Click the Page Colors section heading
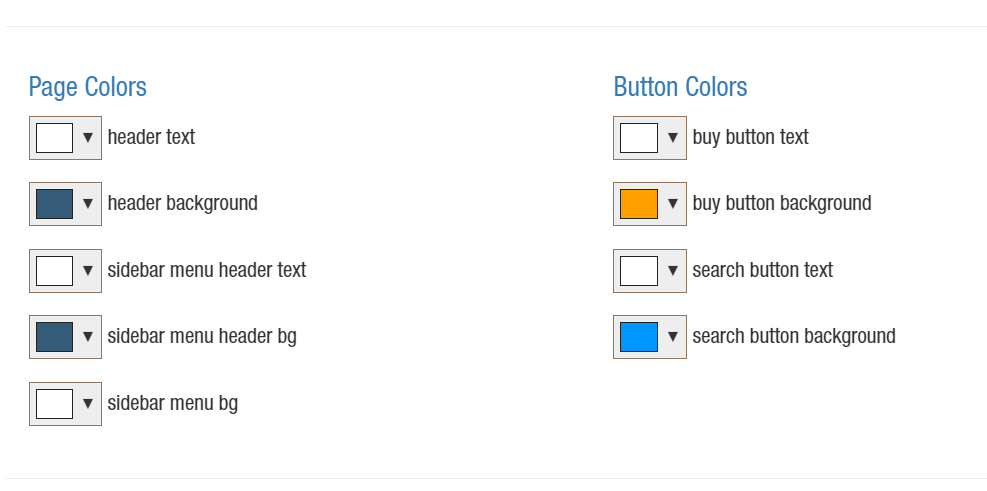Viewport: 987px width, 491px height. tap(88, 87)
